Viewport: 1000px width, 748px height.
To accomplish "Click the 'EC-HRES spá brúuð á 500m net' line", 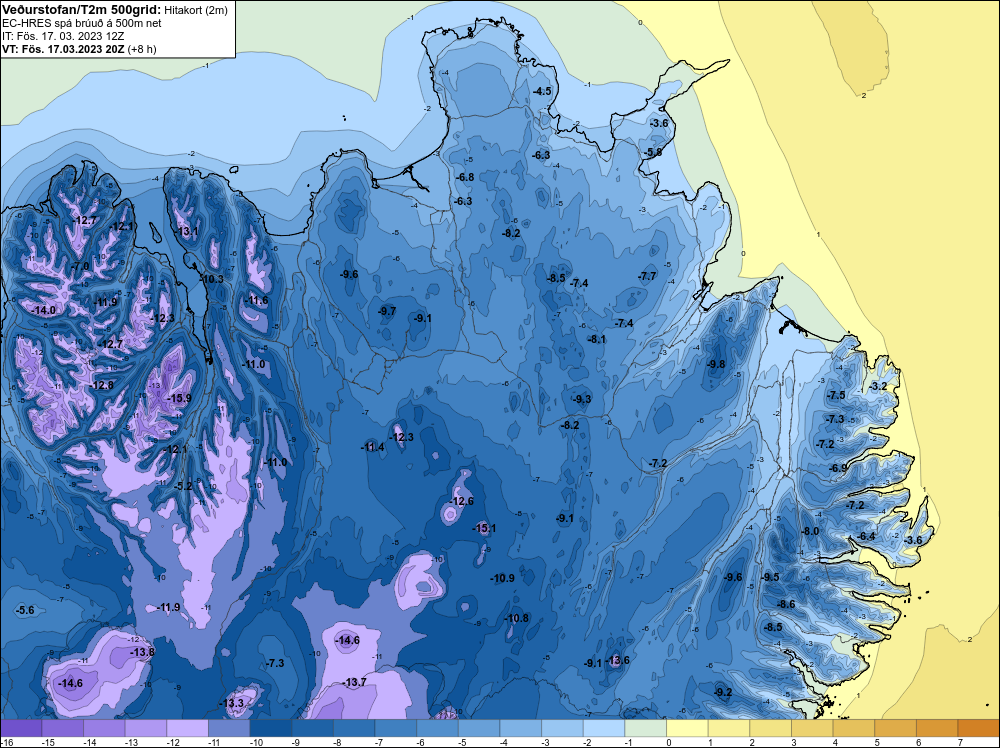I will pyautogui.click(x=82, y=23).
